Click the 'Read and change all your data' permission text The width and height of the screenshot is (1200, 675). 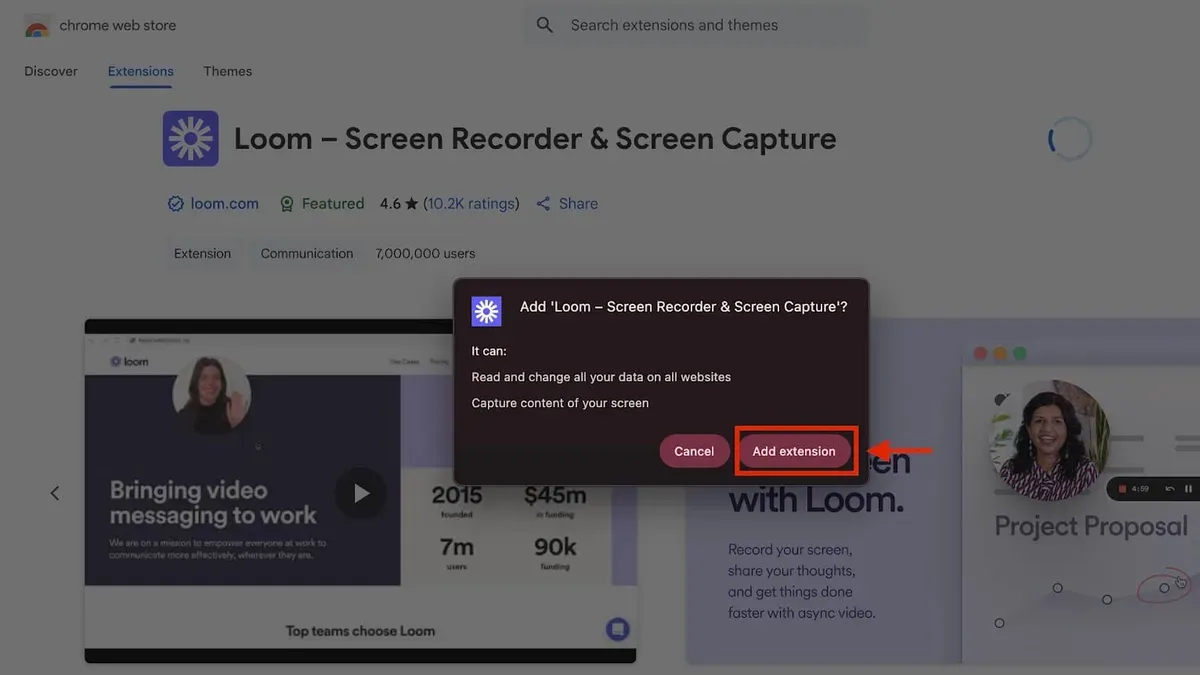coord(601,377)
